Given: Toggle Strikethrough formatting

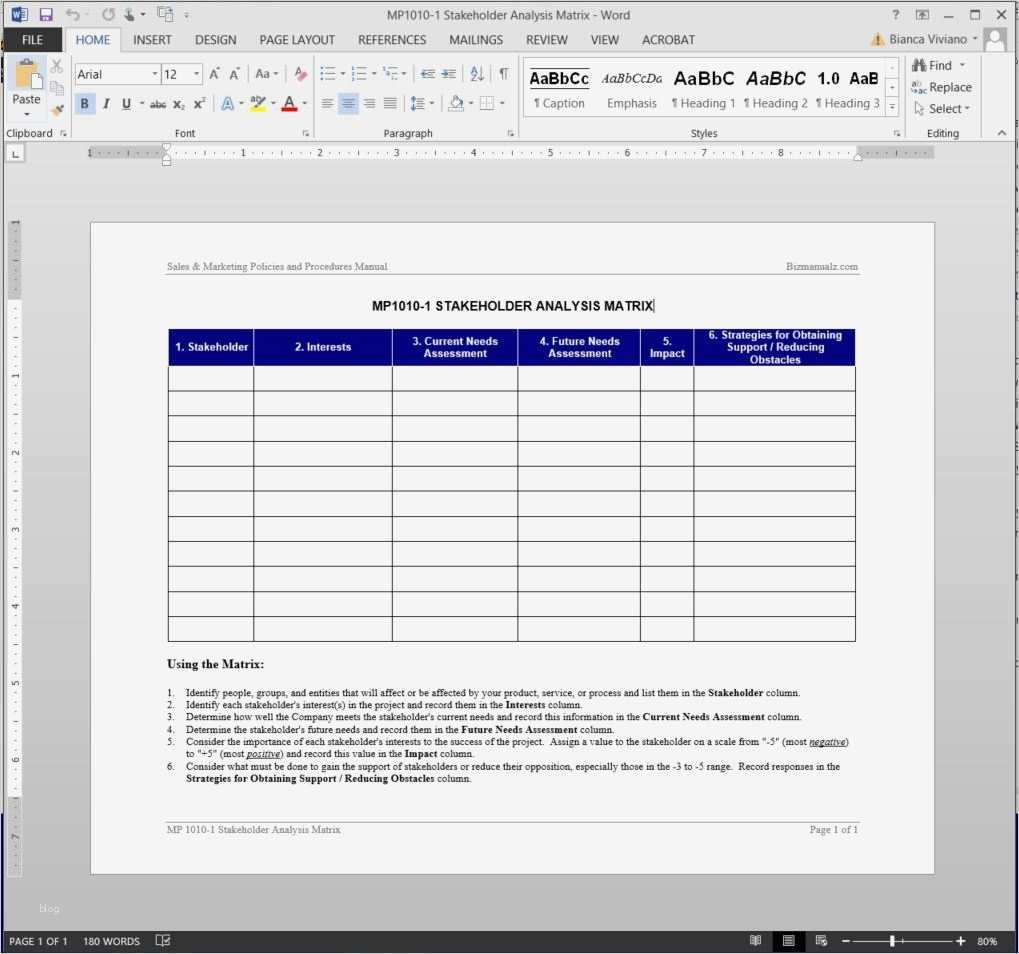Looking at the screenshot, I should point(157,104).
